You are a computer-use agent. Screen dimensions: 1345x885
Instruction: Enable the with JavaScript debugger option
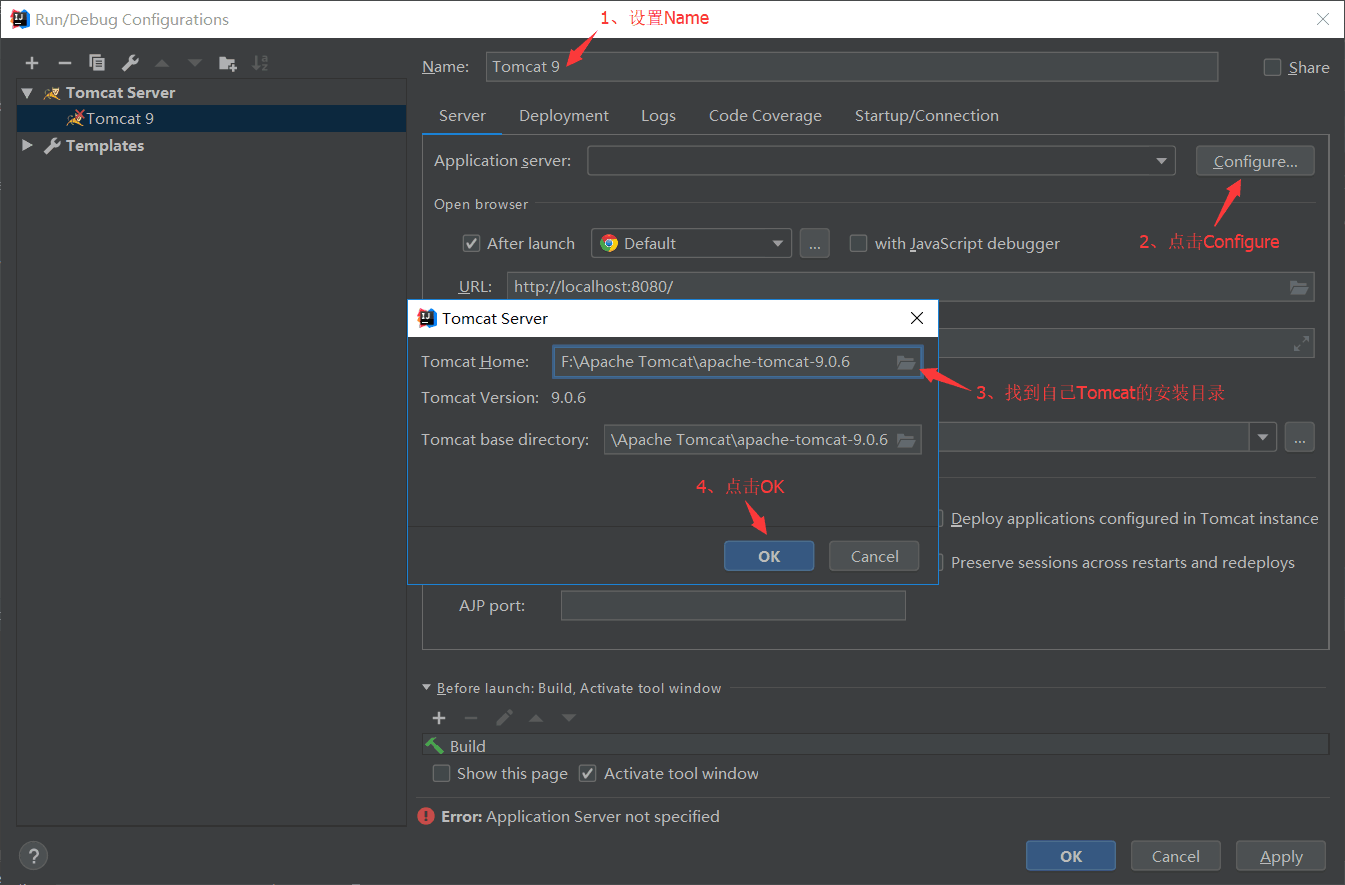click(858, 243)
